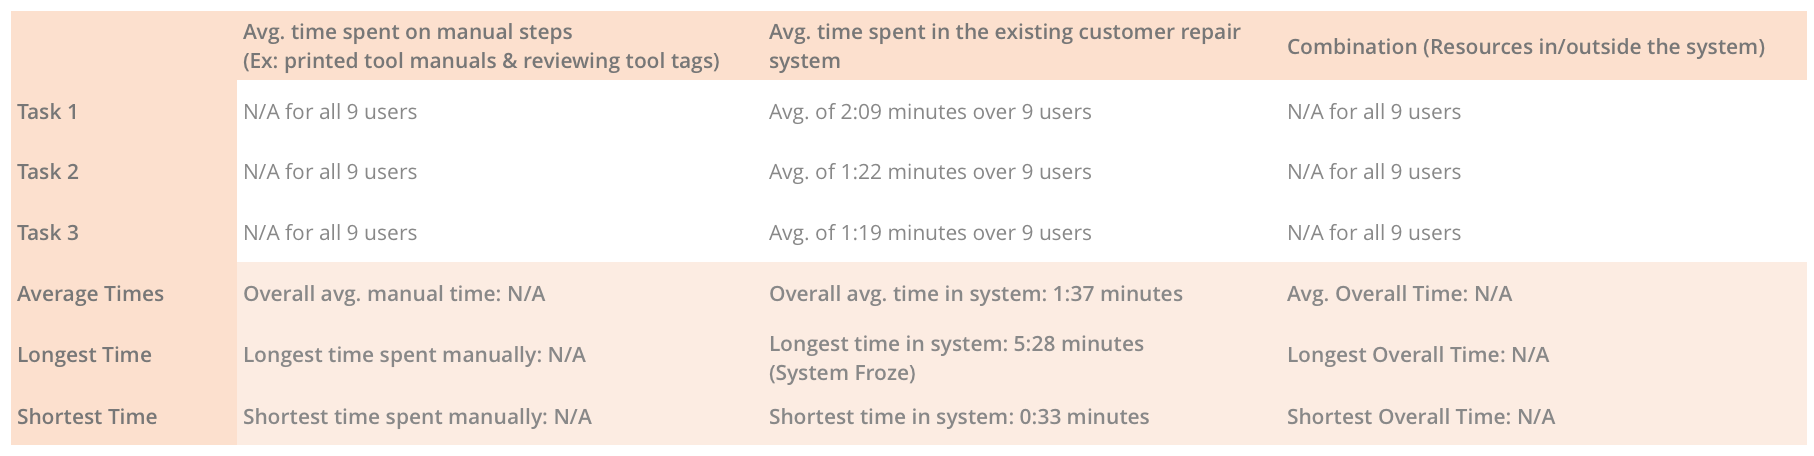
Task: Click the existing customer repair system header
Action: tap(1004, 46)
